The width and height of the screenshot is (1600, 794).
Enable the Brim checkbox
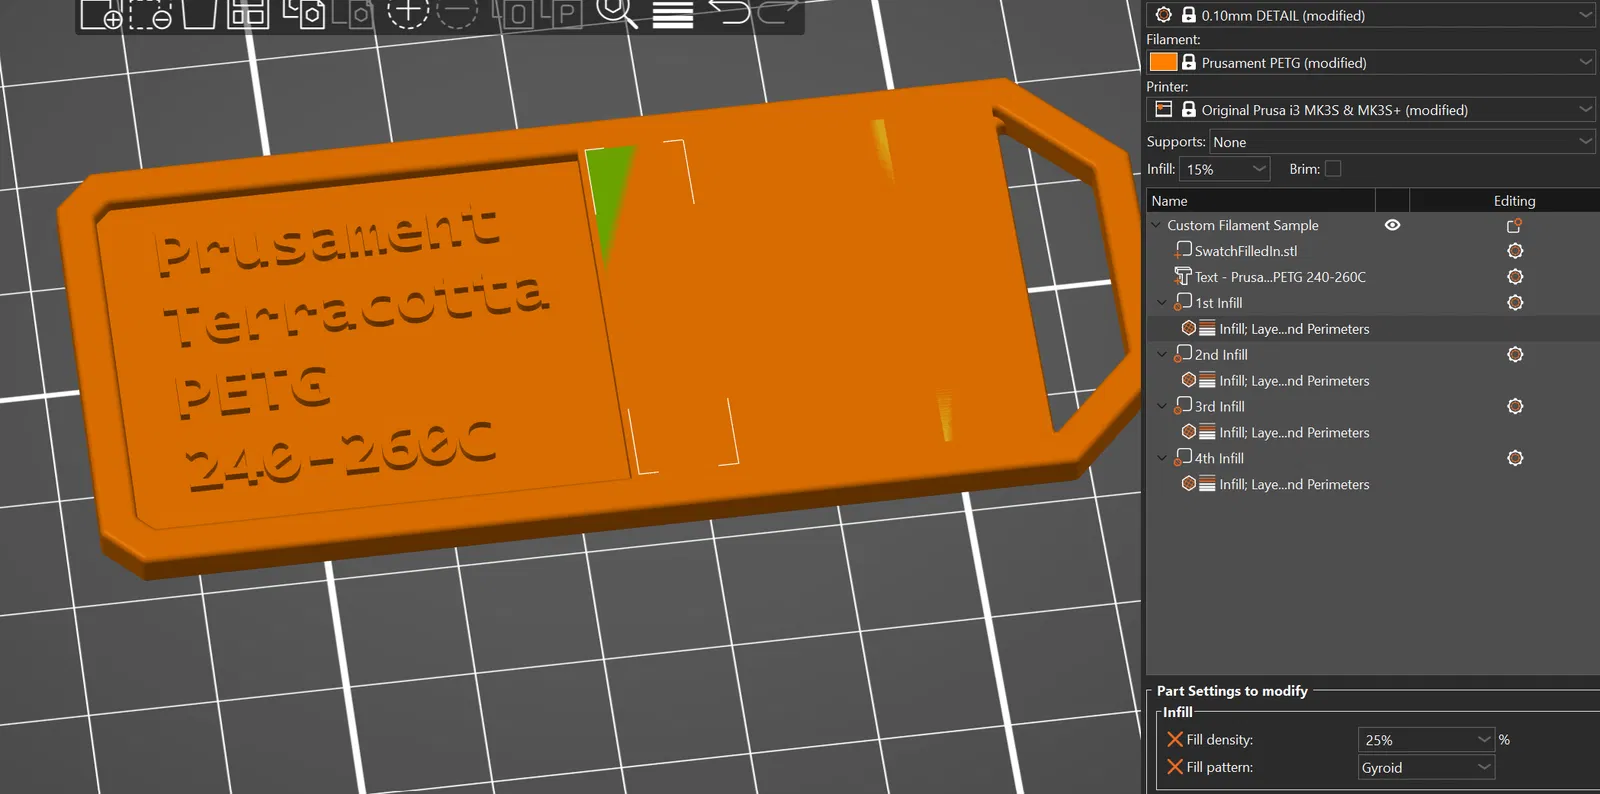[x=1333, y=169]
